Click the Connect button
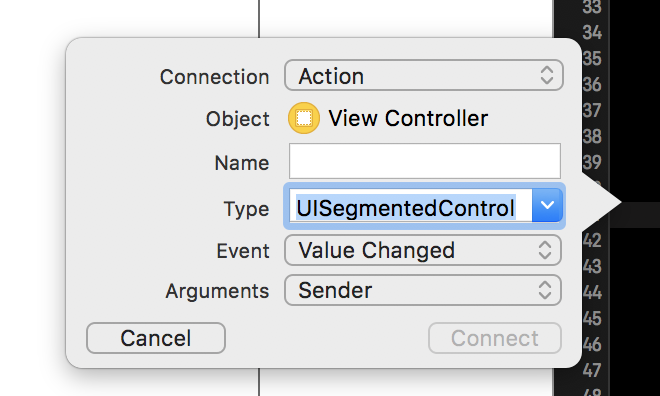The image size is (660, 396). (495, 338)
